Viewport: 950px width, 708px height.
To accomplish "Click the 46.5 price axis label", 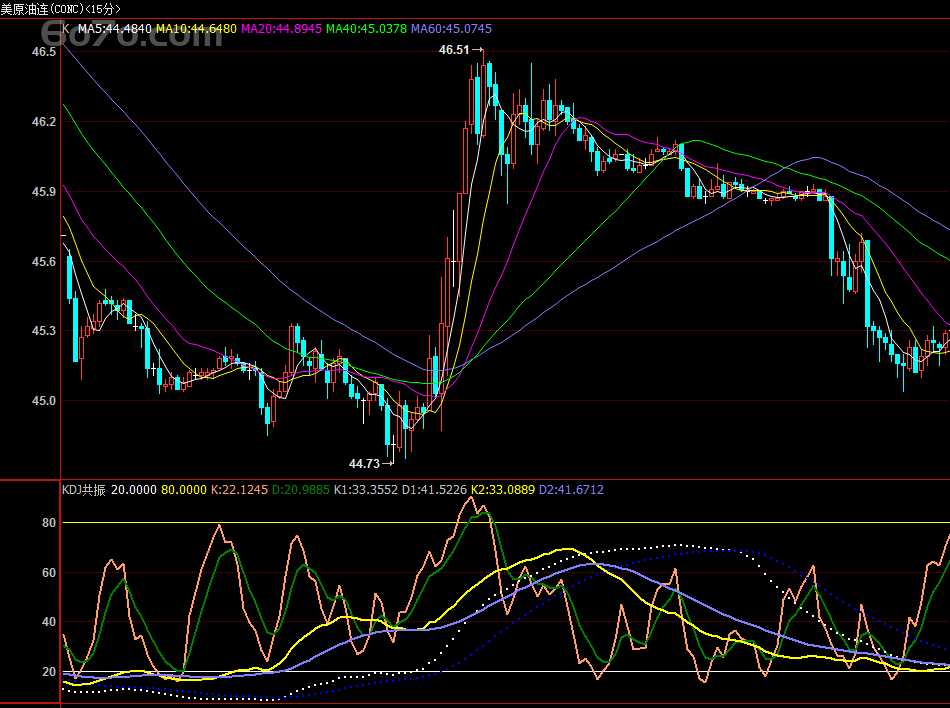I will [44, 51].
